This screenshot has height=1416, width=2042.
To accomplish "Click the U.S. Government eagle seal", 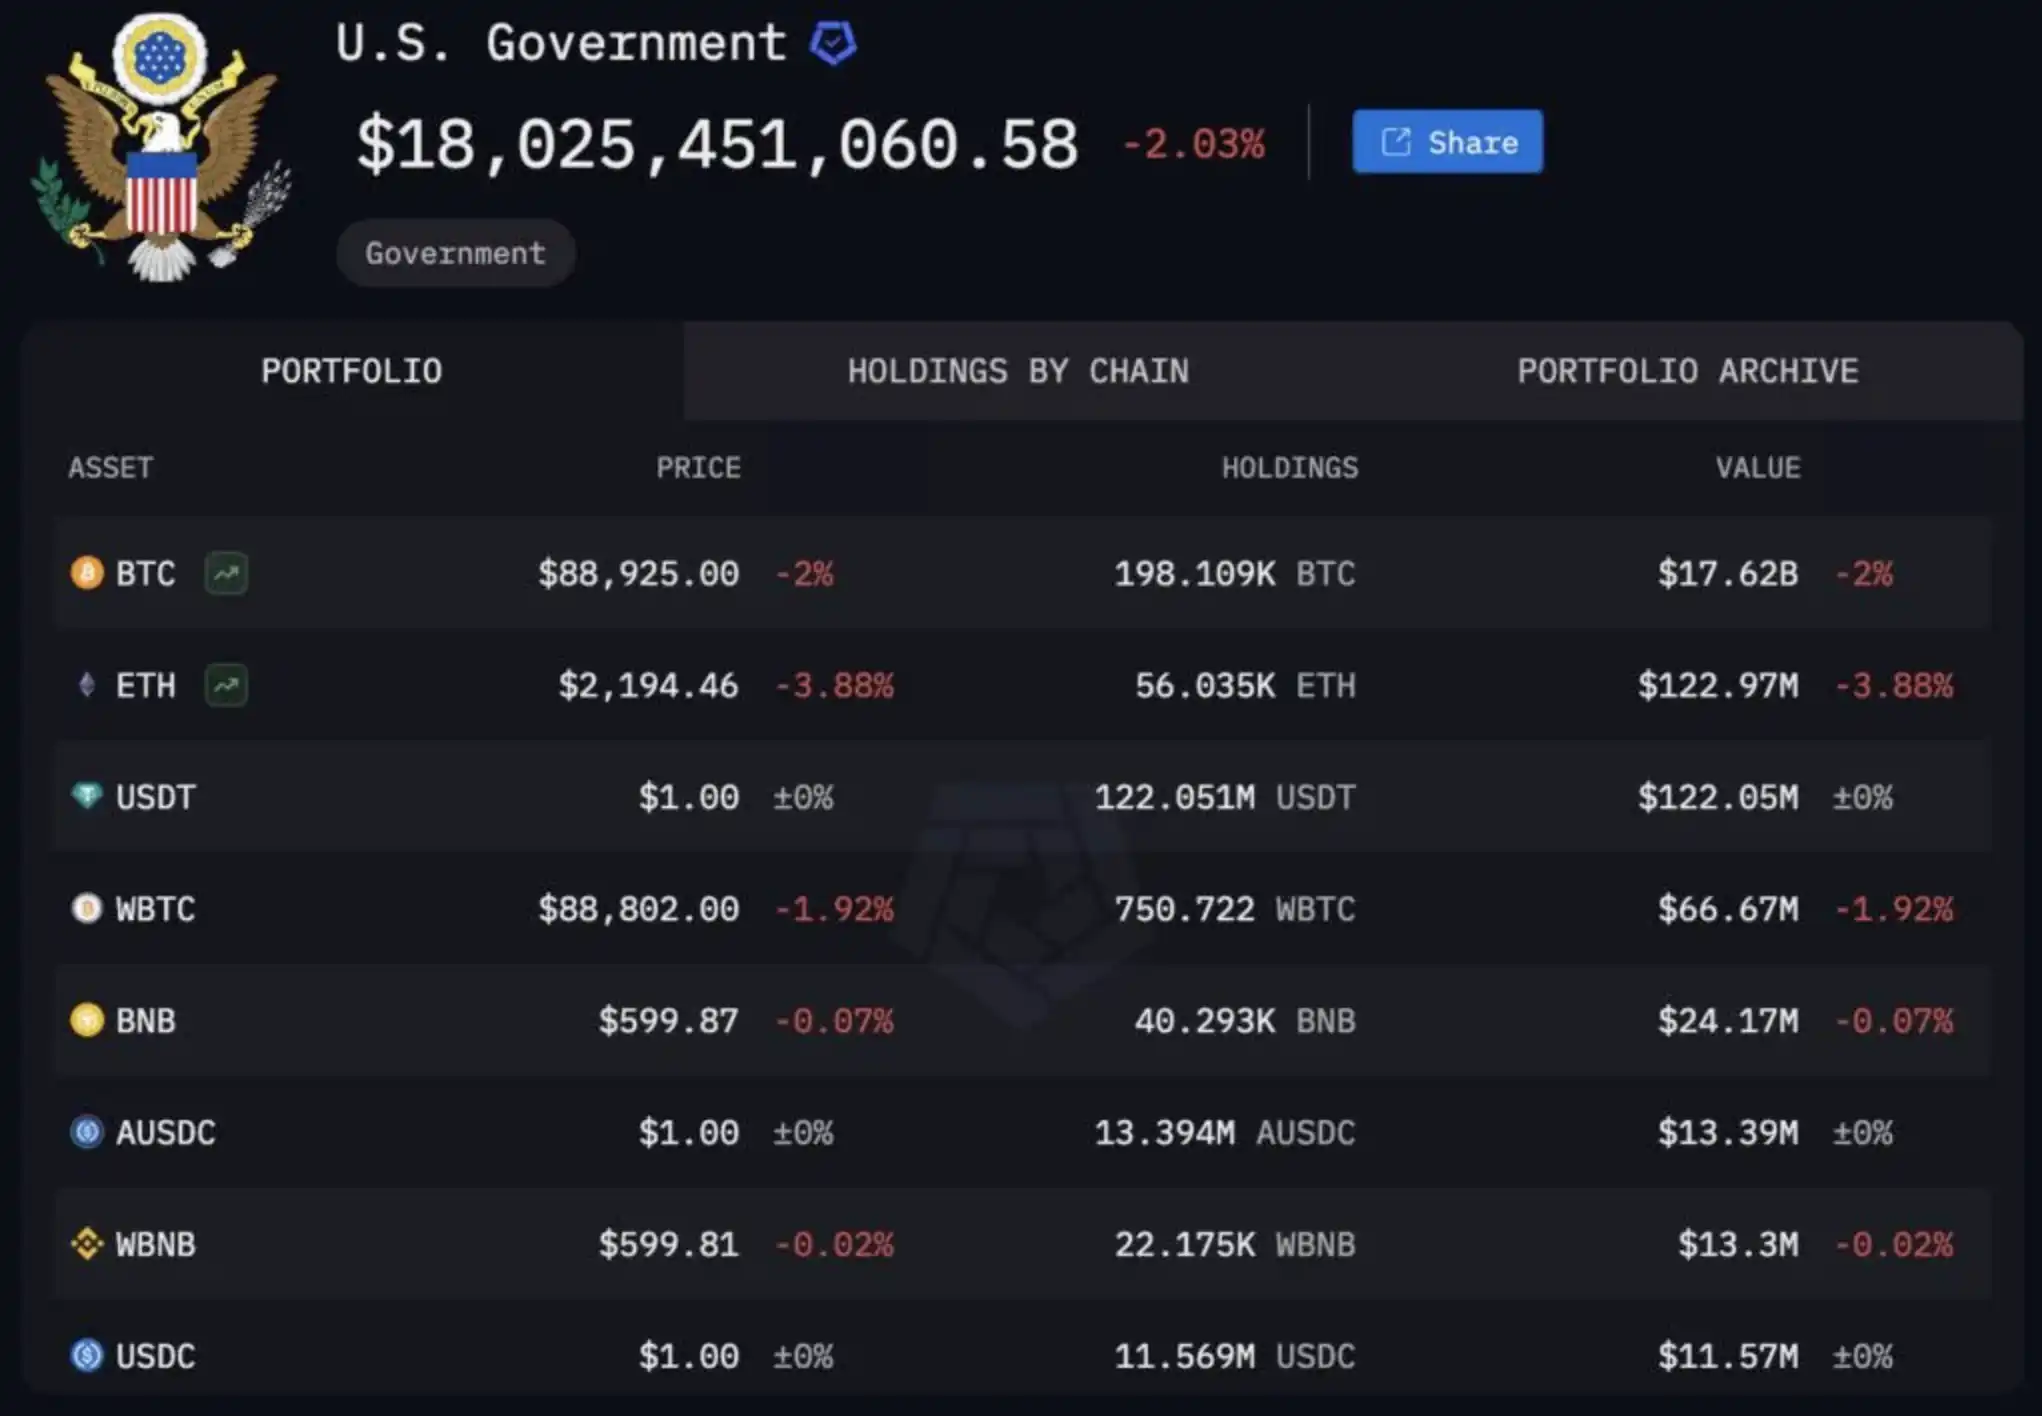I will [x=160, y=148].
